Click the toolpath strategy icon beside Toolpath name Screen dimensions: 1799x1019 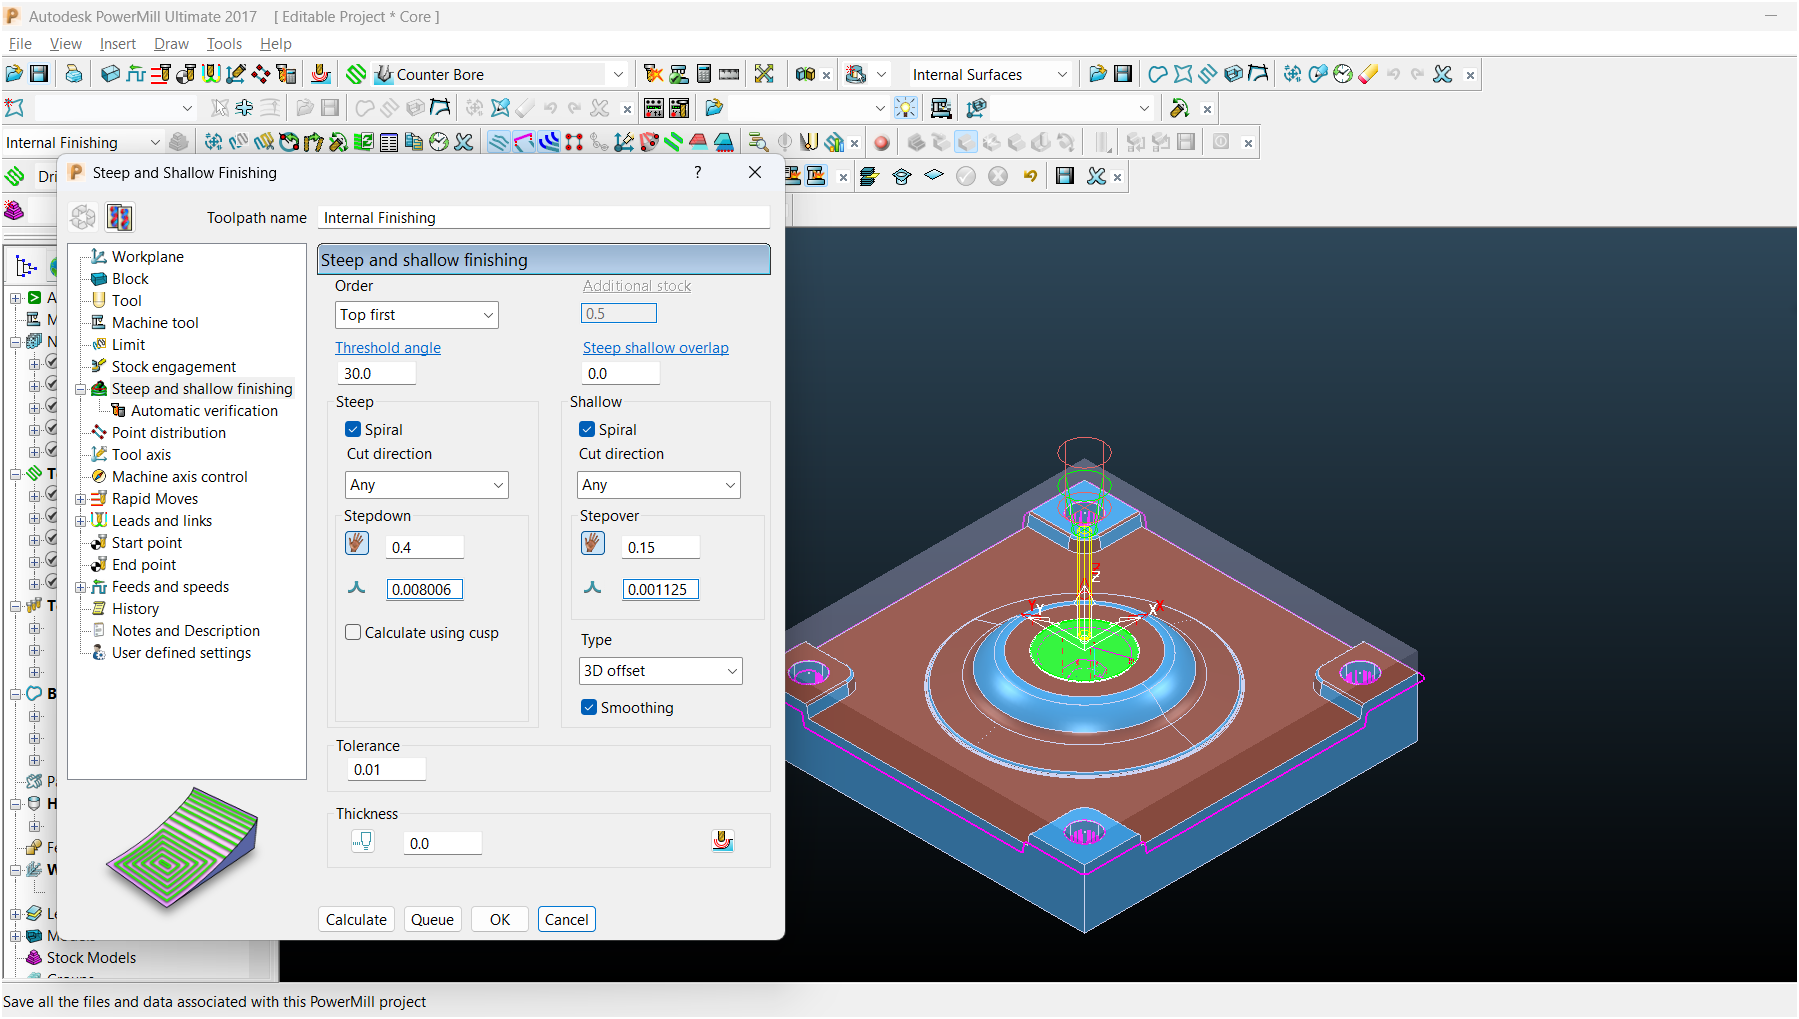[x=120, y=217]
